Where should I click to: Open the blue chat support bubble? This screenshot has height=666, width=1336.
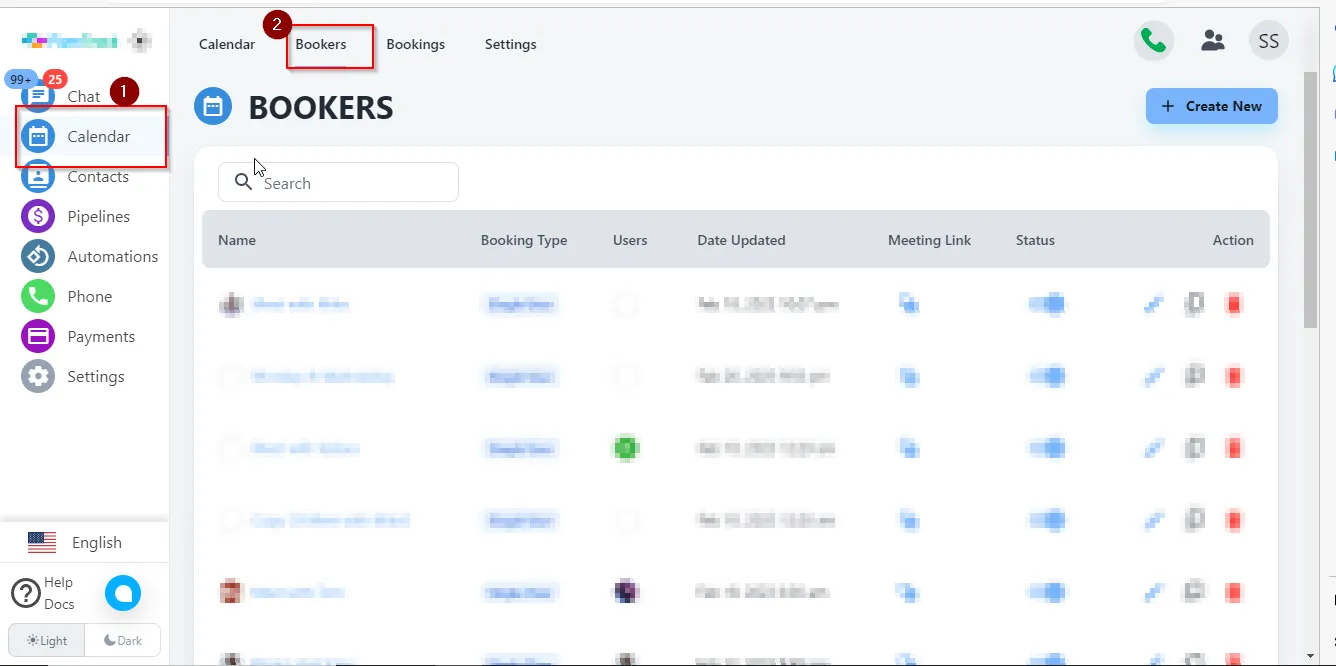(123, 593)
